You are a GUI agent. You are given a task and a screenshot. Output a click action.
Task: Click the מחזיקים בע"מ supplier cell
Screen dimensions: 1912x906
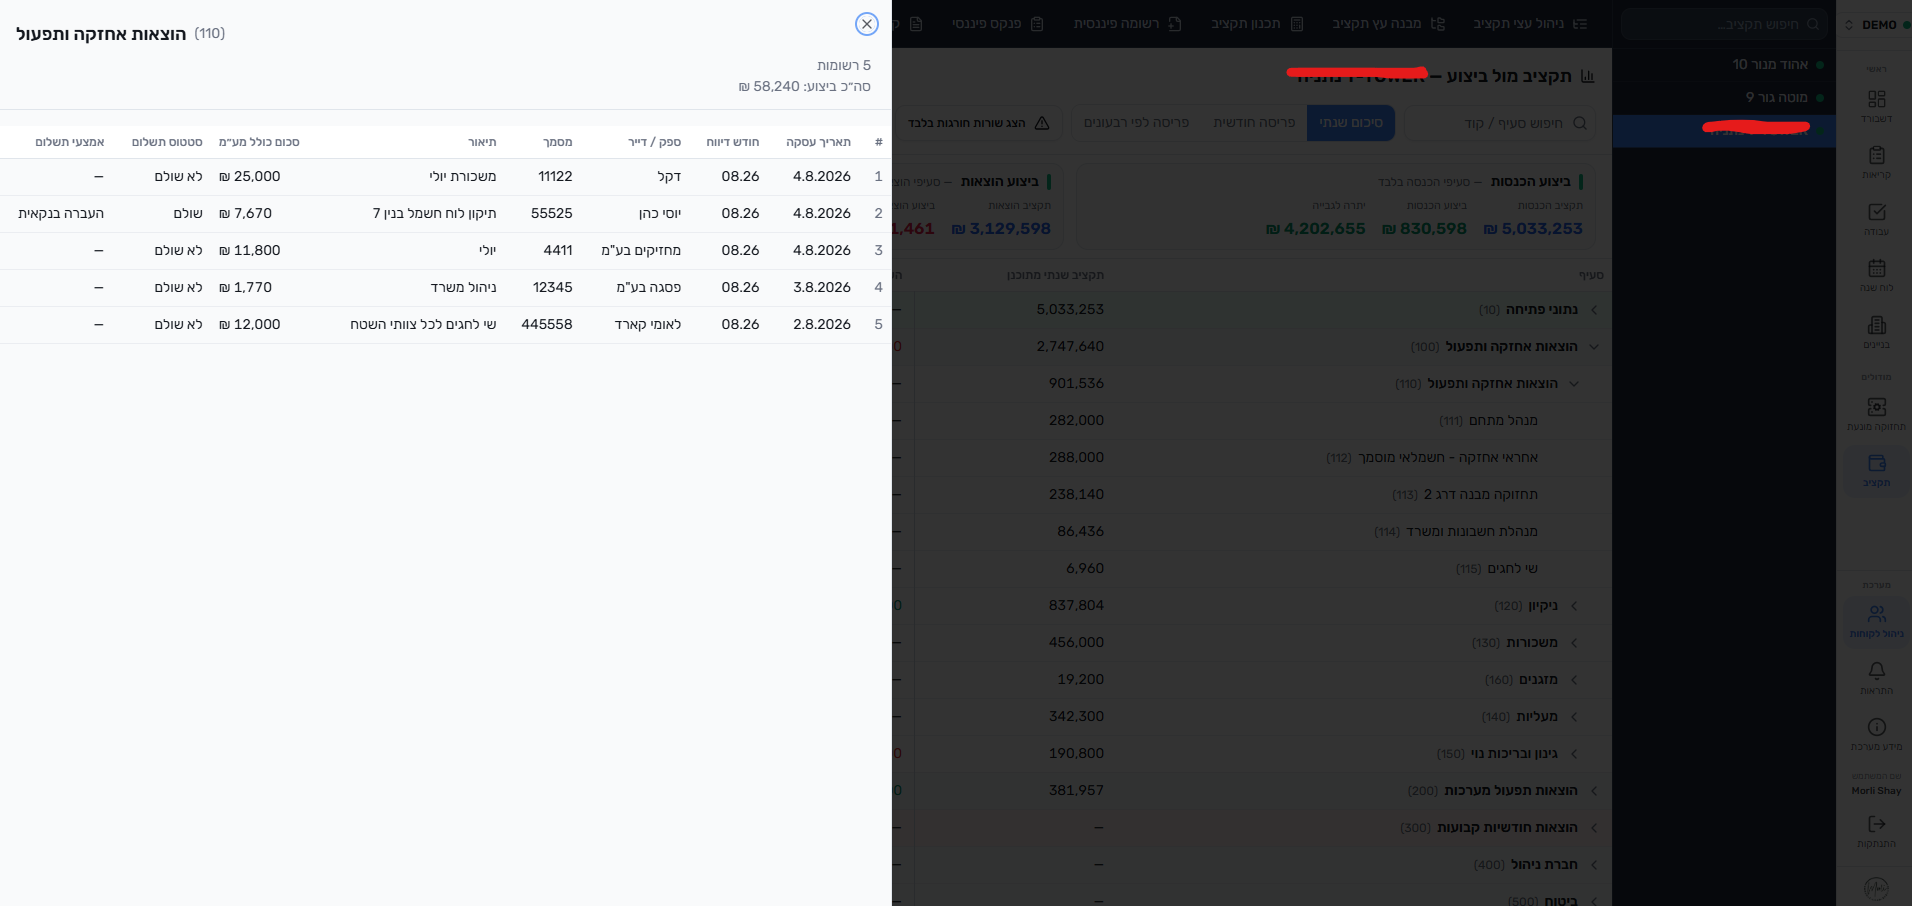click(x=641, y=251)
